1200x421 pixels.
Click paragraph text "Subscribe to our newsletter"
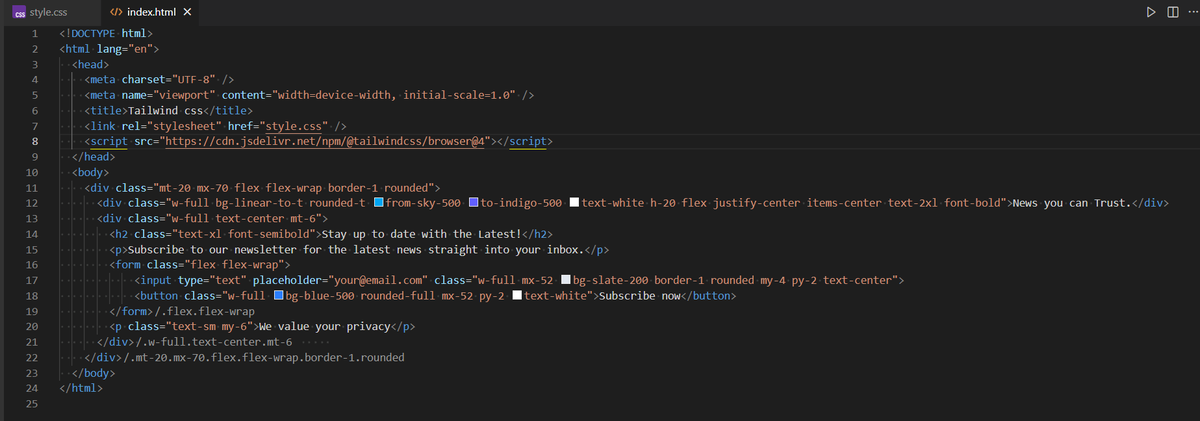pos(213,250)
